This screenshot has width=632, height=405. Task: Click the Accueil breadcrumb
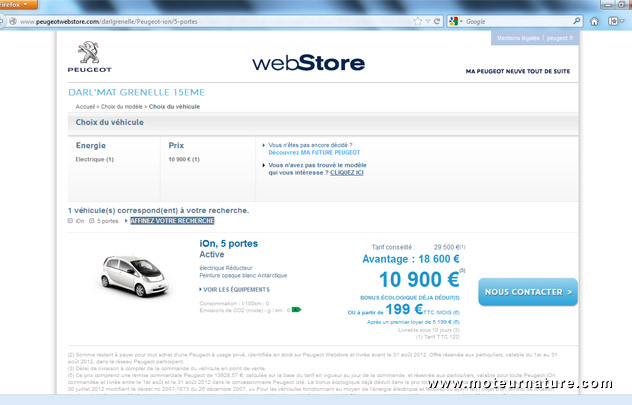click(x=85, y=107)
